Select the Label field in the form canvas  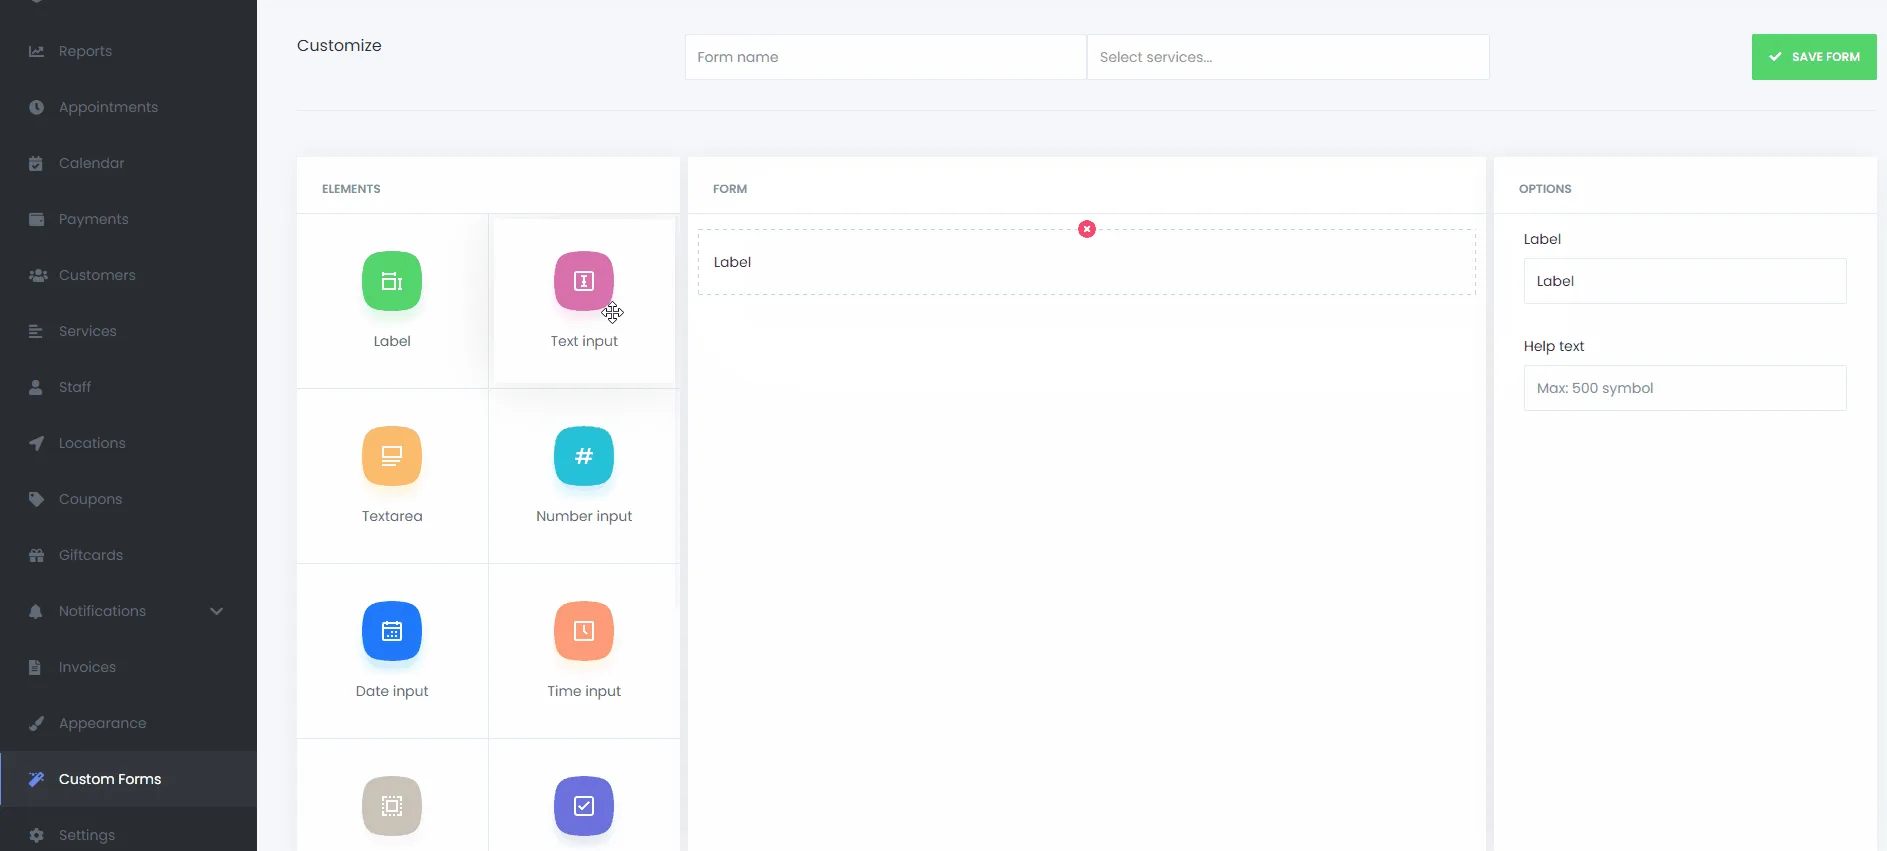click(x=1087, y=262)
